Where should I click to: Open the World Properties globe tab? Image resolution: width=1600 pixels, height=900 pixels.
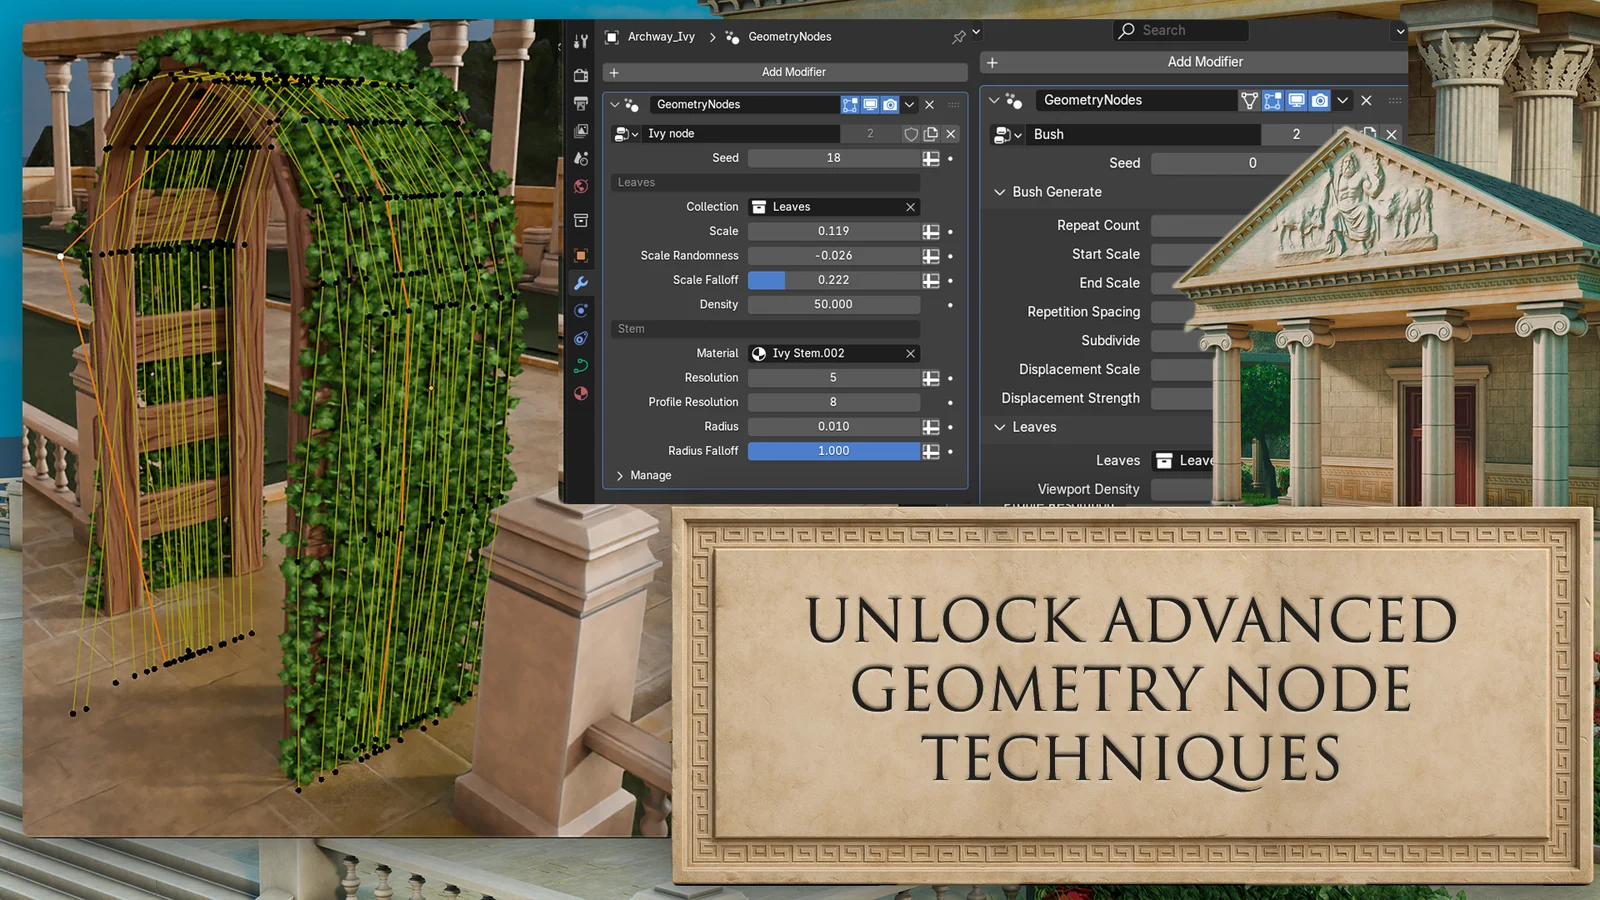[x=580, y=186]
